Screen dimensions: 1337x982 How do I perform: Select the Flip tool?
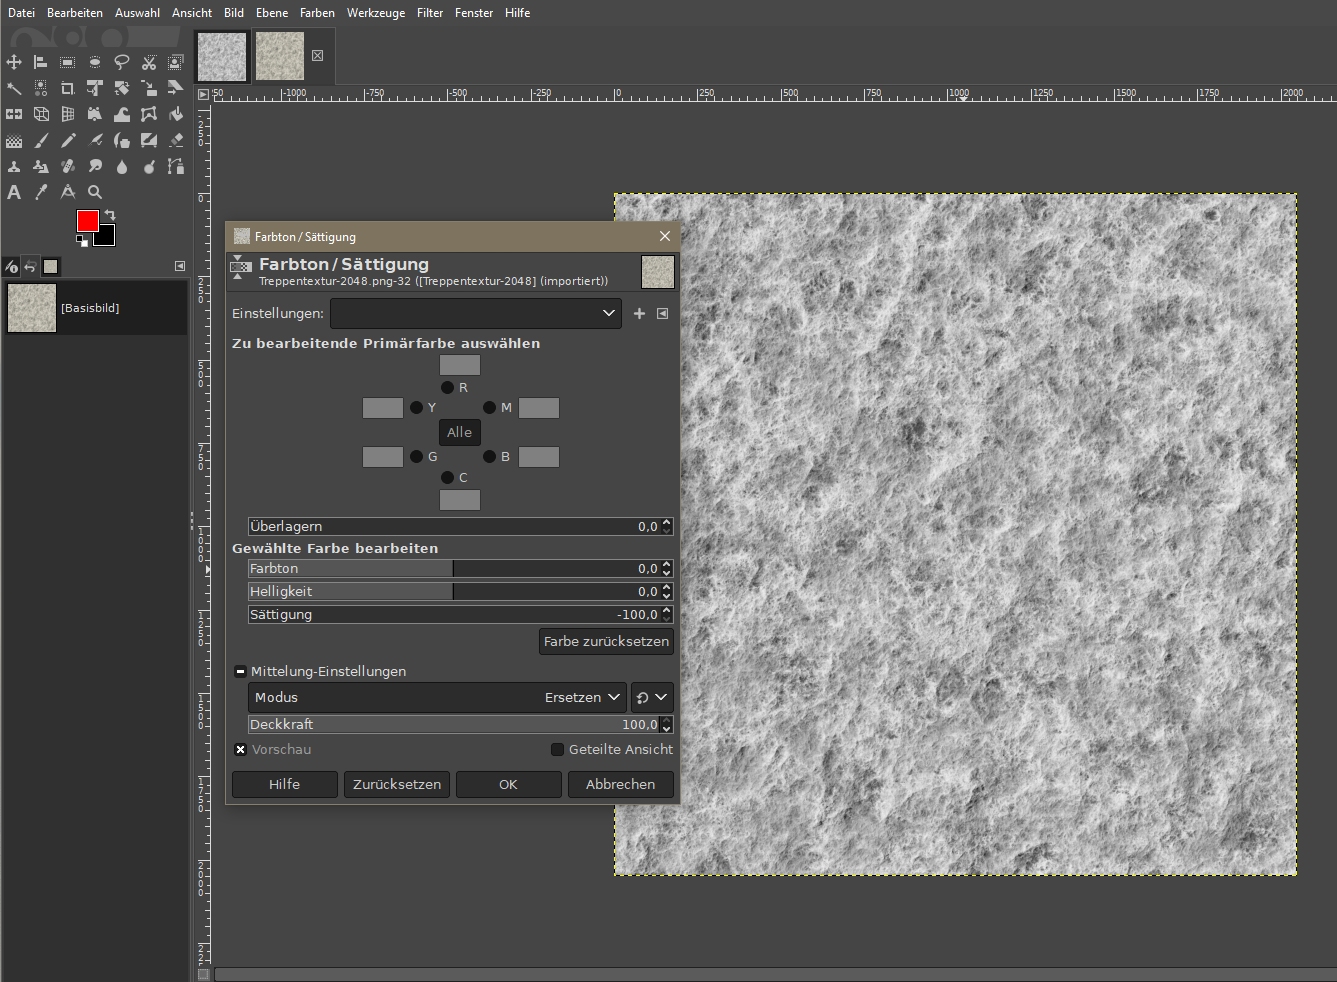tap(14, 114)
